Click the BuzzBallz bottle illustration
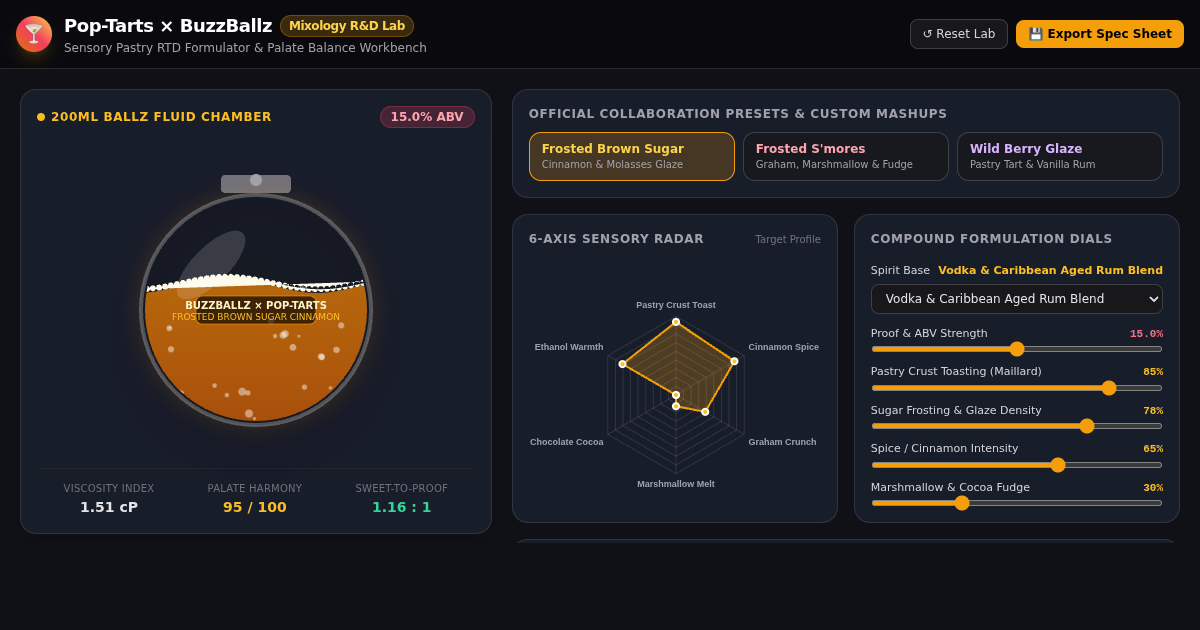The width and height of the screenshot is (1200, 630). (256, 300)
